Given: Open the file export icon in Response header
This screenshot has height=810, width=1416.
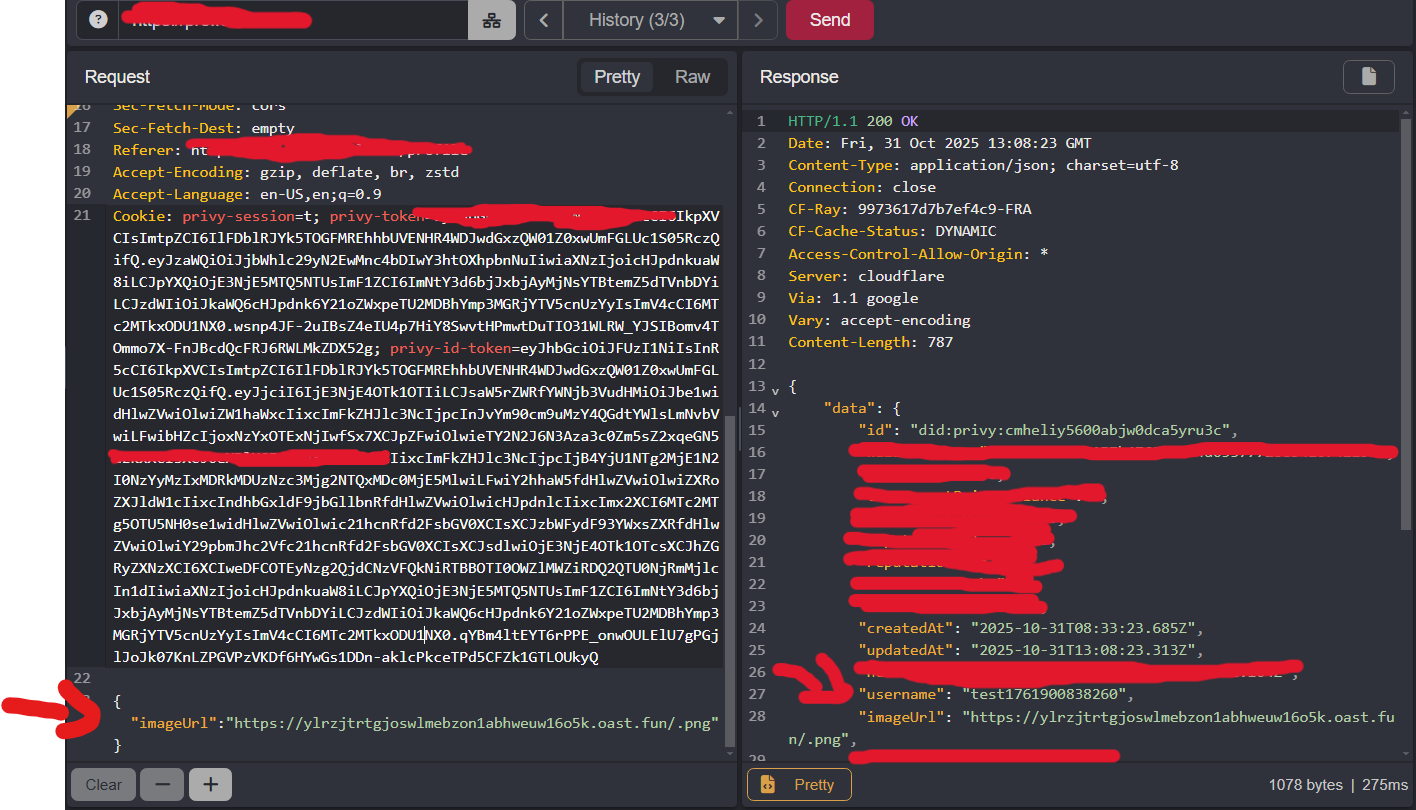Looking at the screenshot, I should tap(1368, 76).
